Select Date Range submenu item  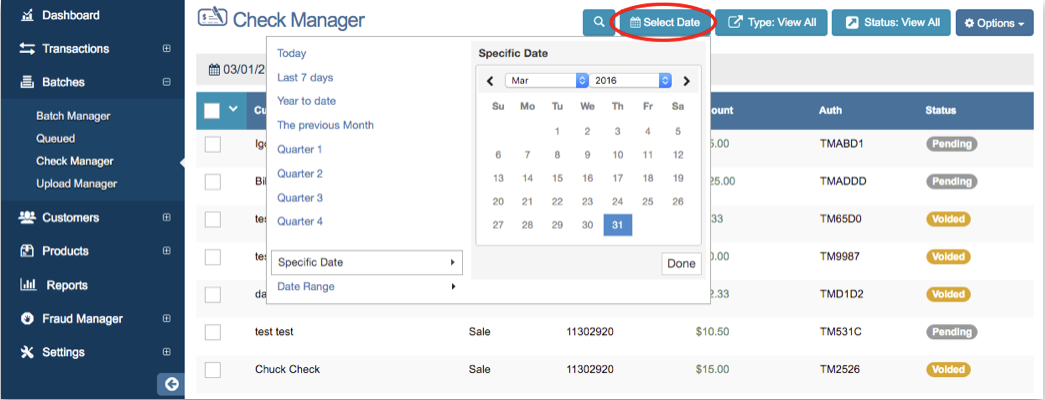[x=306, y=287]
